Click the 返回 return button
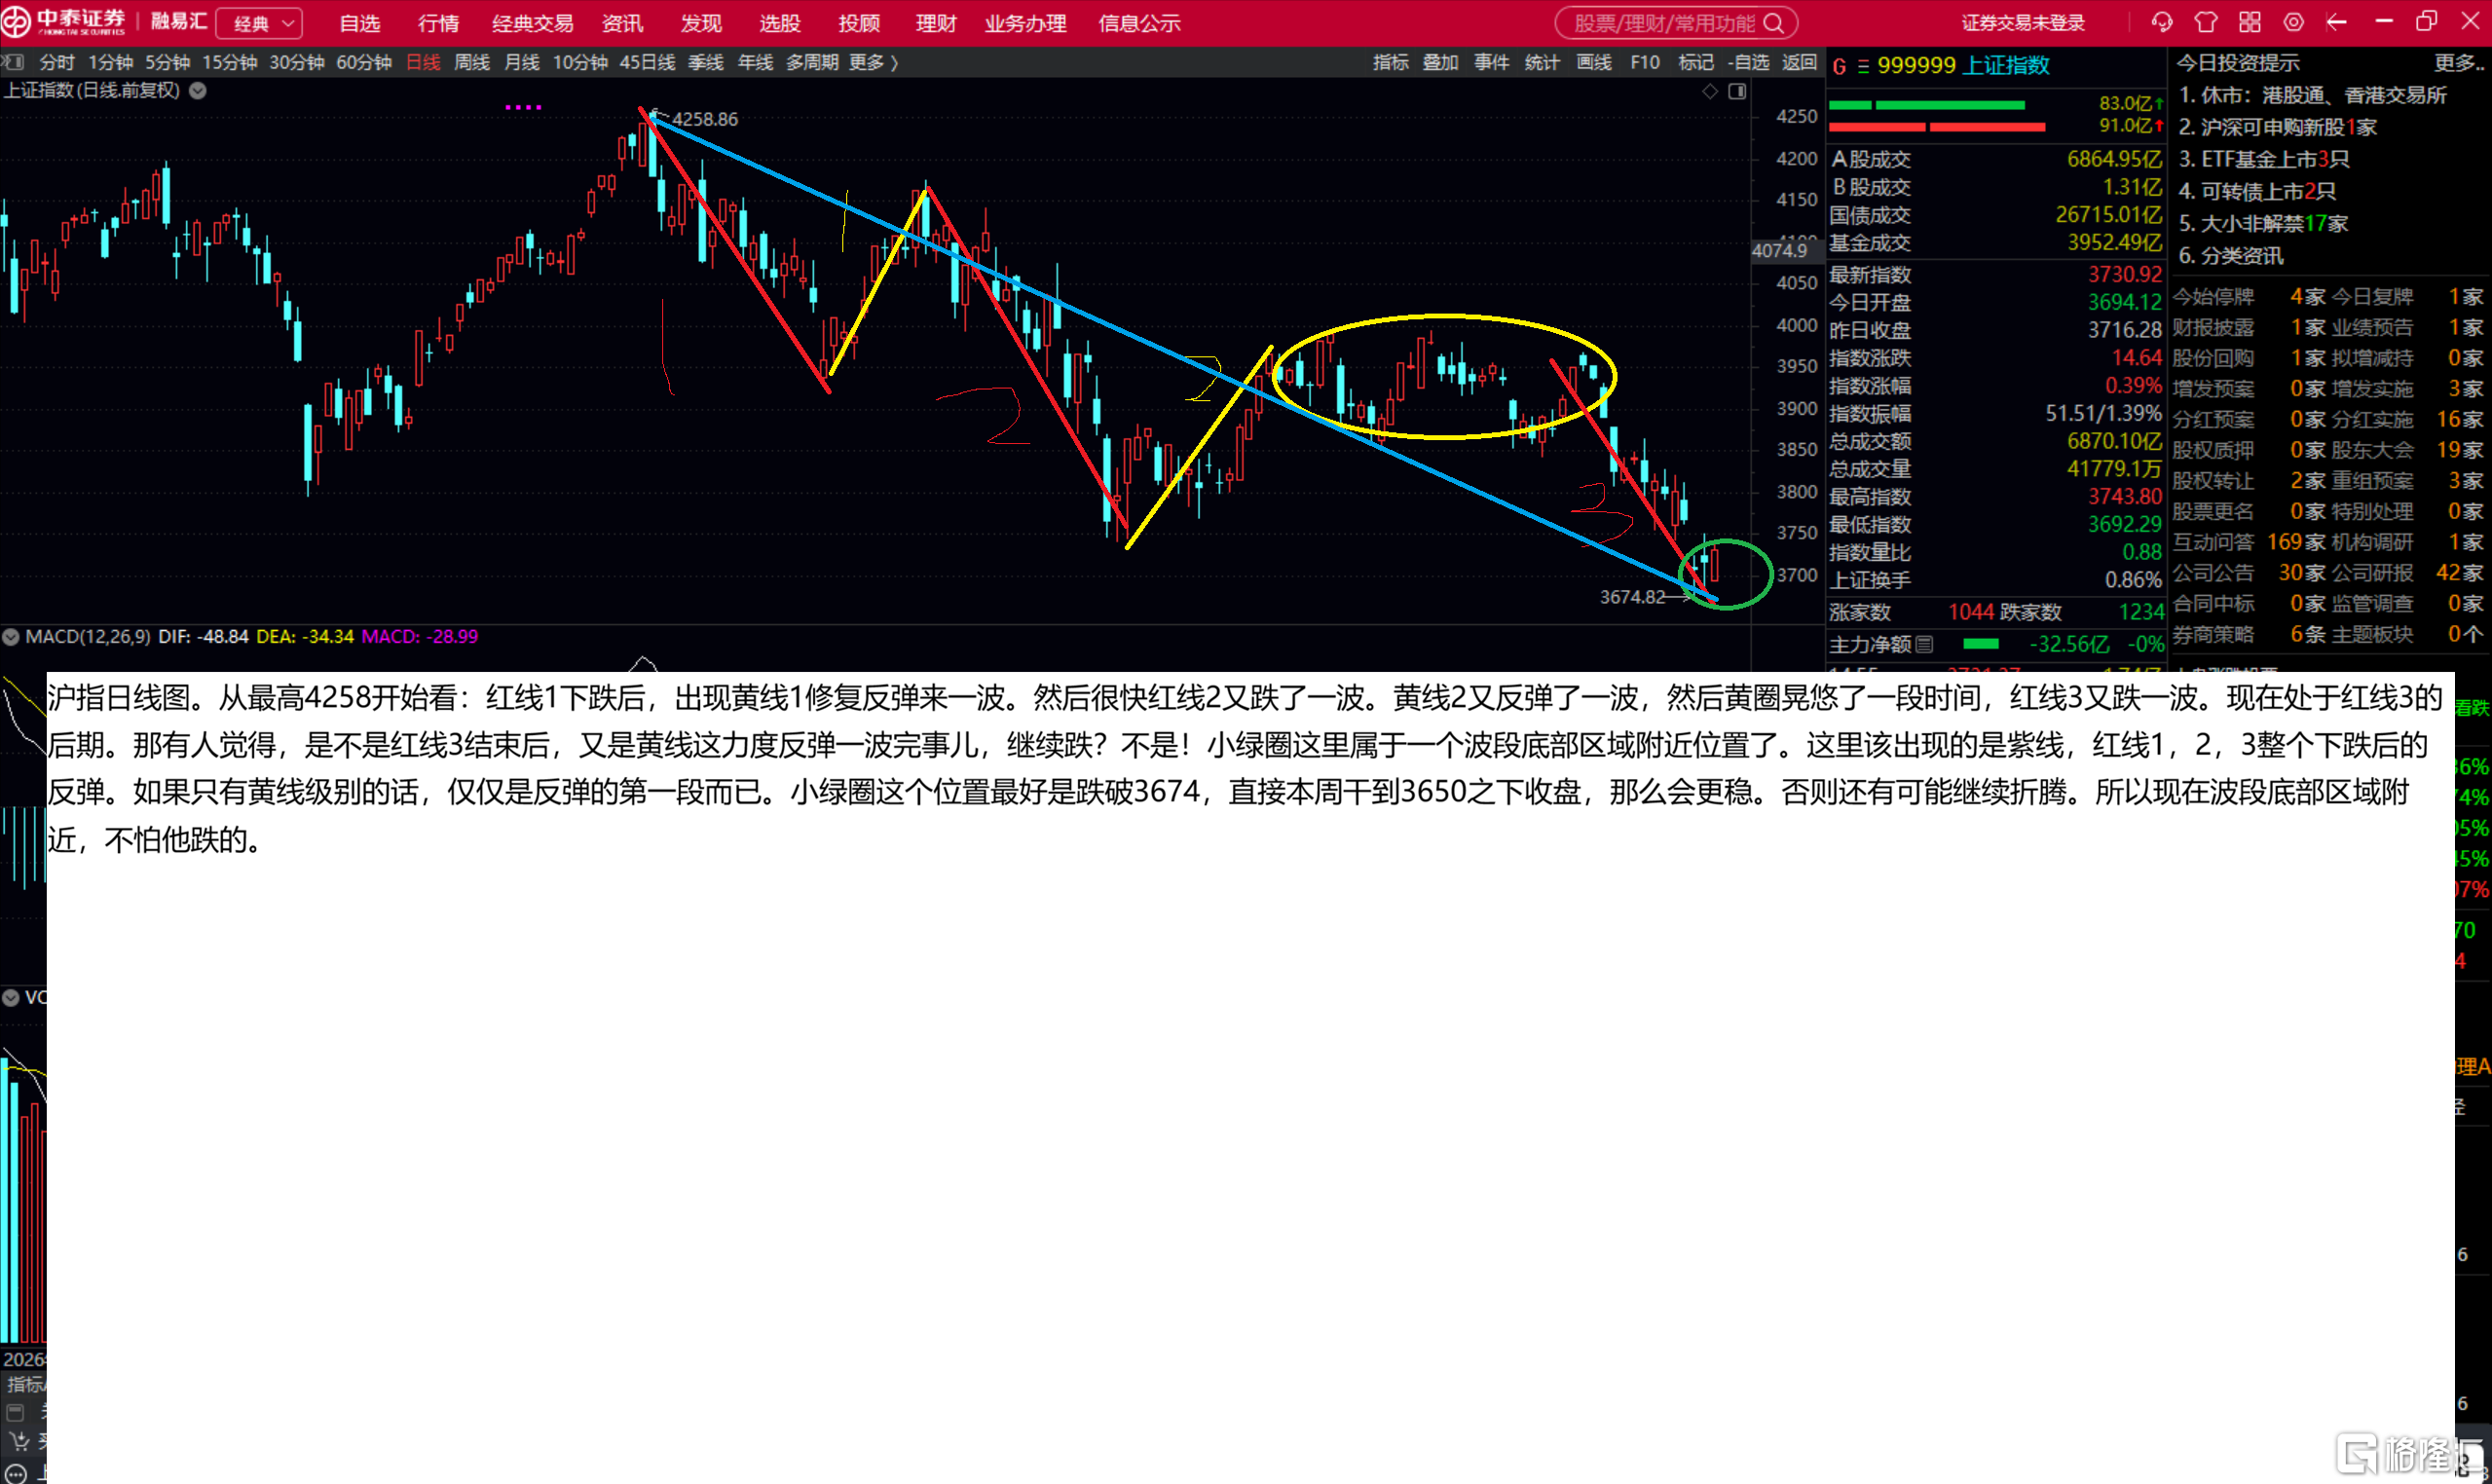Viewport: 2492px width, 1484px height. 1799,62
